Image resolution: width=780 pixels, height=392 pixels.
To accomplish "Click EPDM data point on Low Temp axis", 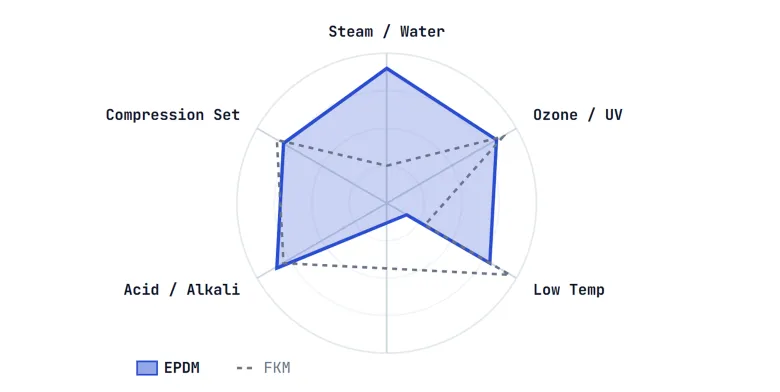I will pyautogui.click(x=489, y=262).
